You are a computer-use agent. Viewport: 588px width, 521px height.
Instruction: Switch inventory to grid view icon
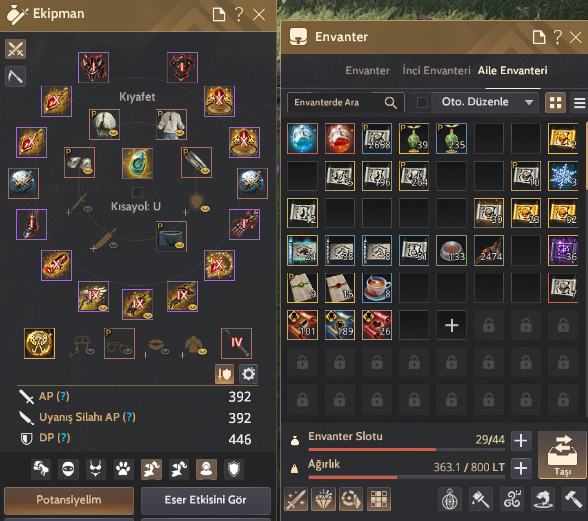tap(555, 102)
